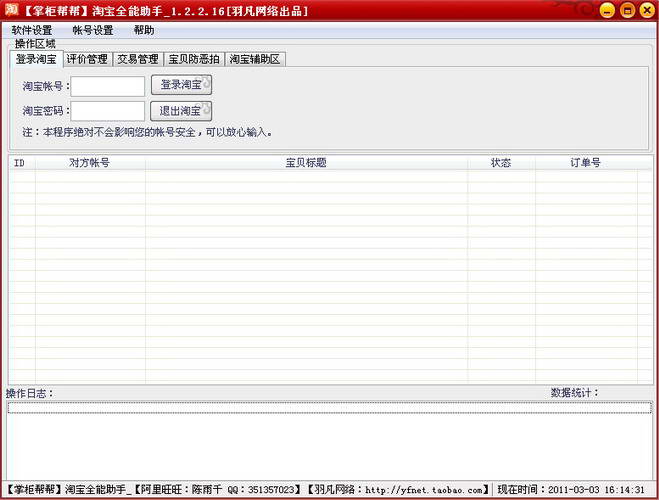The image size is (659, 500).
Task: Switch to the 评价管理 tab
Action: [87, 59]
